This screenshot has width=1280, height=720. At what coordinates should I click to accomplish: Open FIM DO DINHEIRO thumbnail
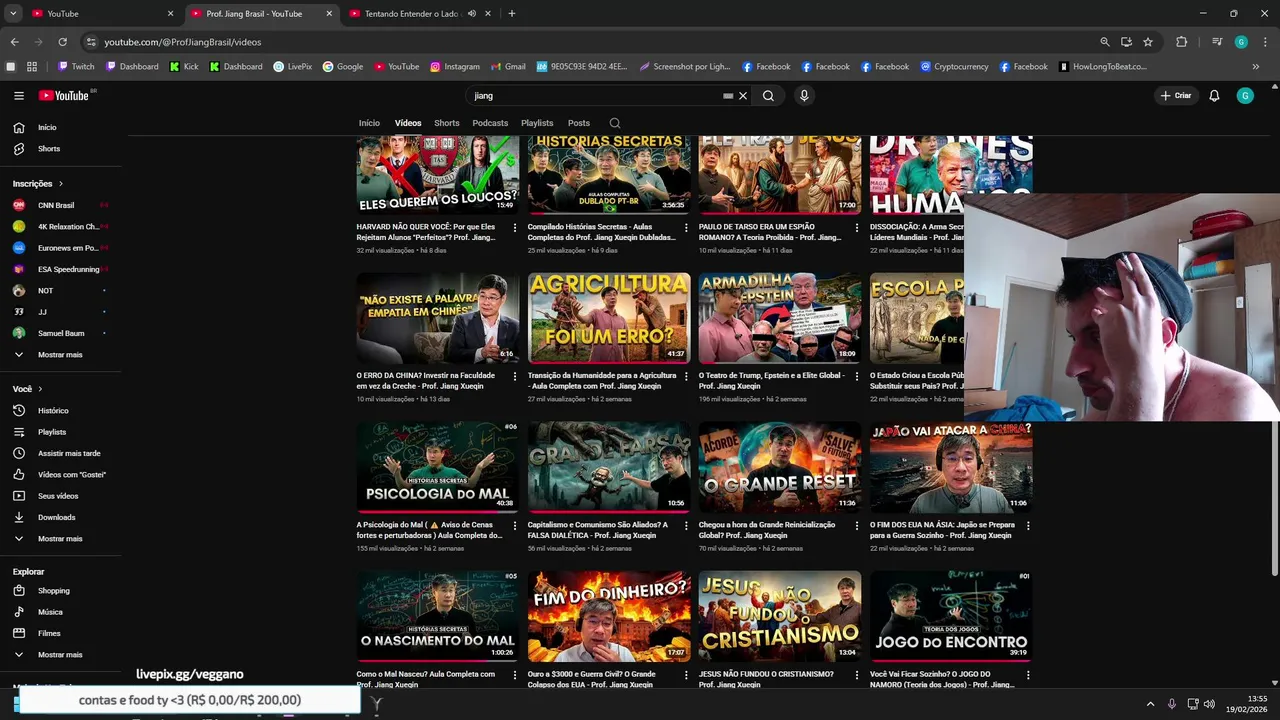click(x=609, y=616)
